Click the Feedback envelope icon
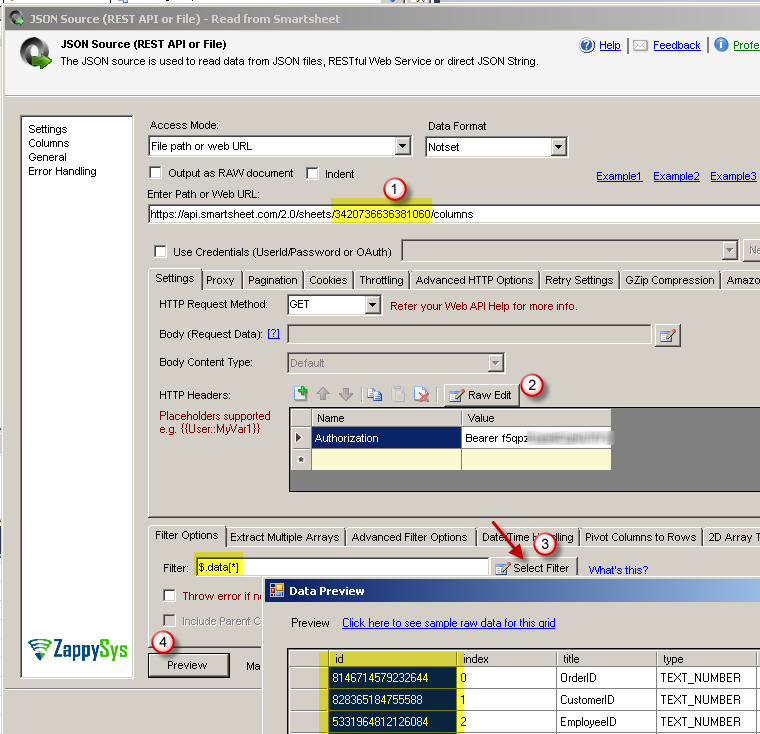The image size is (760, 734). coord(640,46)
